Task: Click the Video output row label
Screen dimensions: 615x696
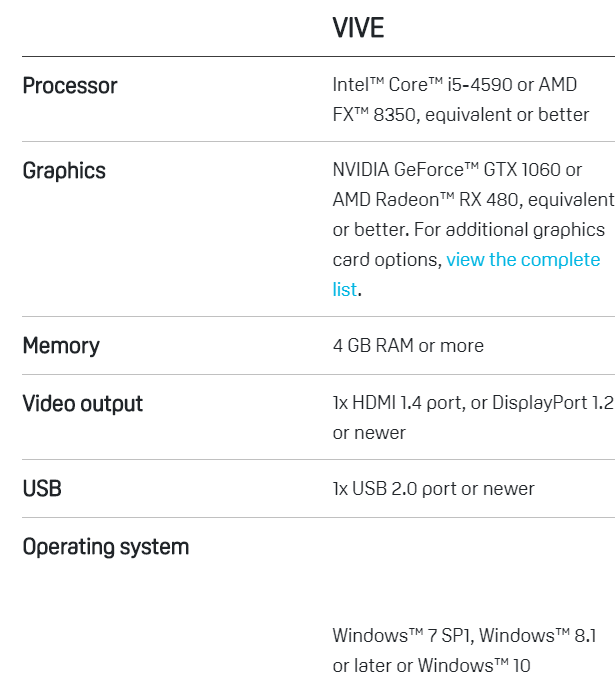Action: [x=83, y=404]
